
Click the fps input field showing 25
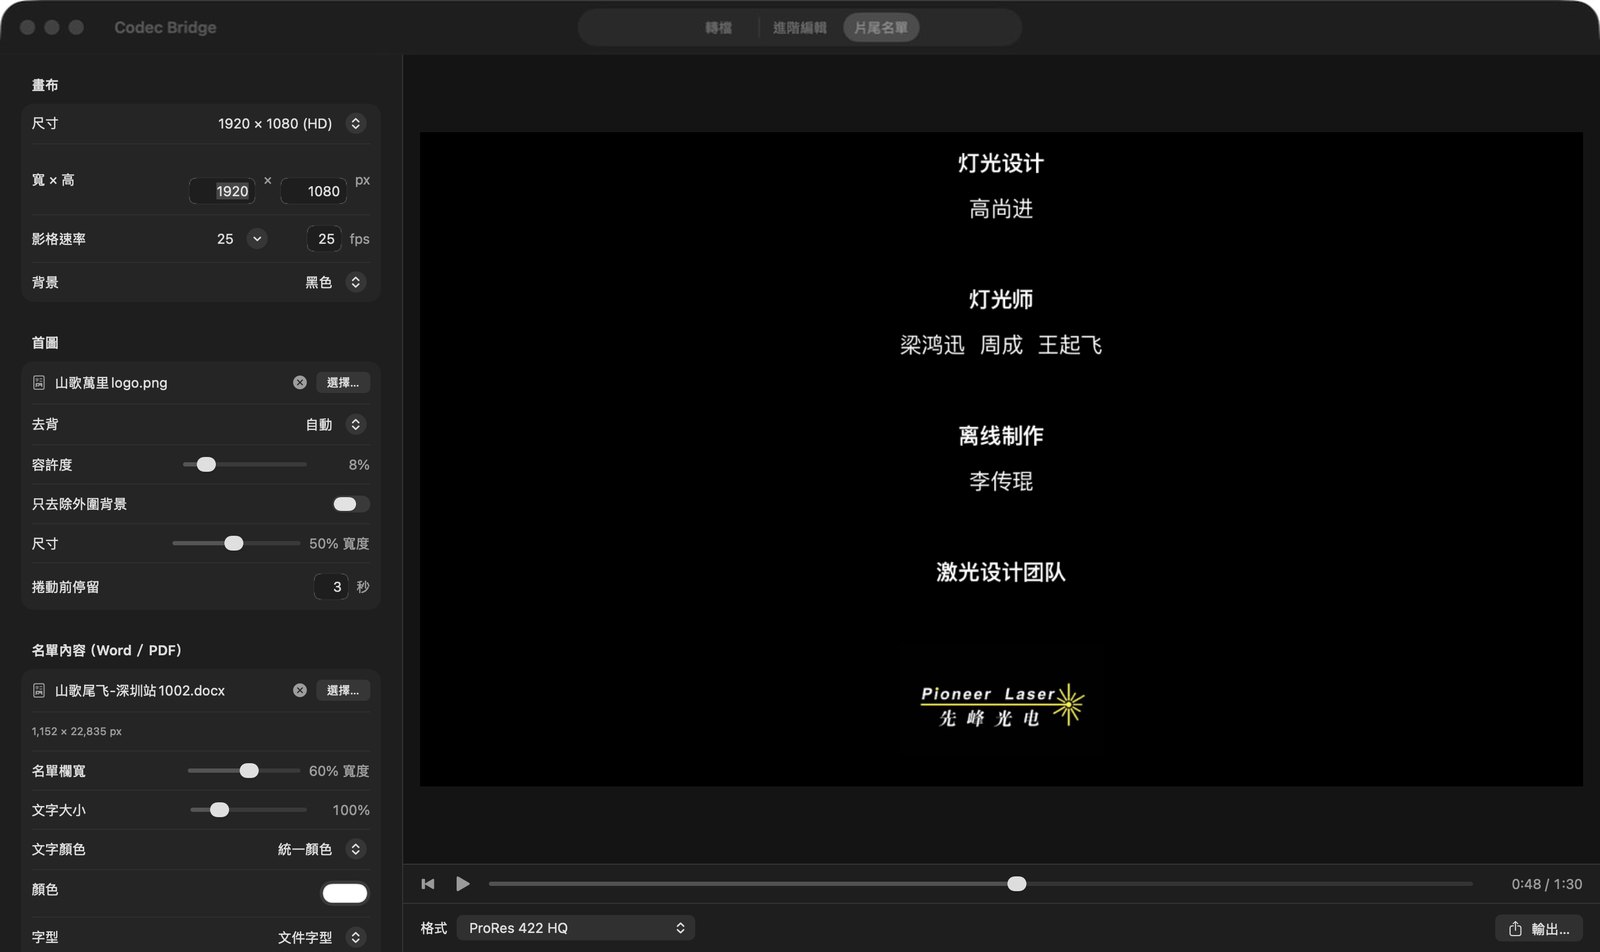324,239
